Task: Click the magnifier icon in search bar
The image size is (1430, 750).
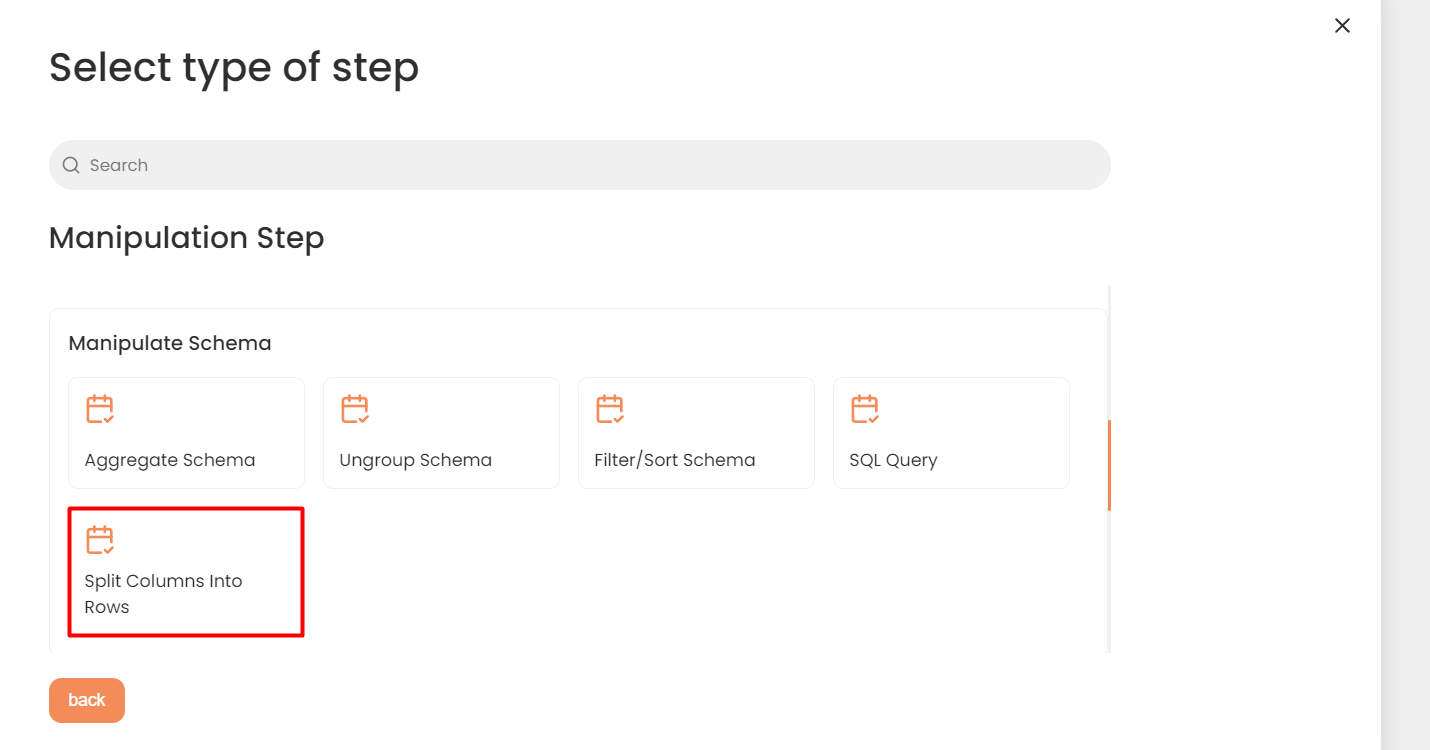Action: (71, 165)
